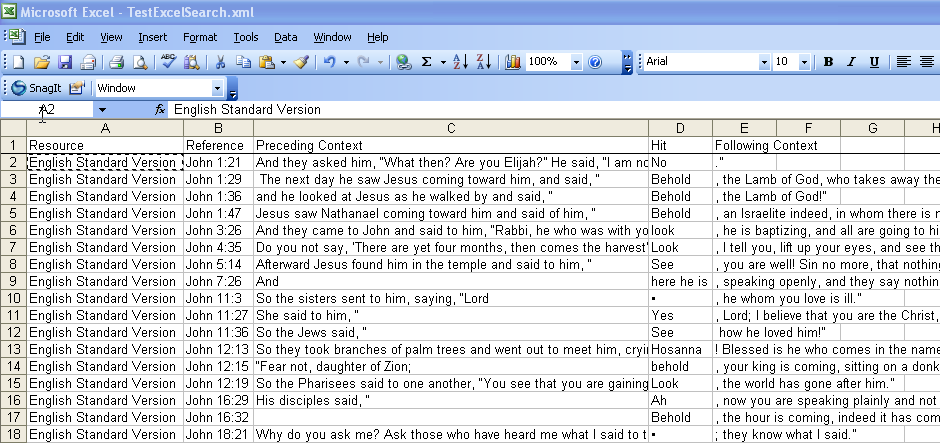Click the formula bar text field
The image size is (940, 443).
(x=555, y=110)
